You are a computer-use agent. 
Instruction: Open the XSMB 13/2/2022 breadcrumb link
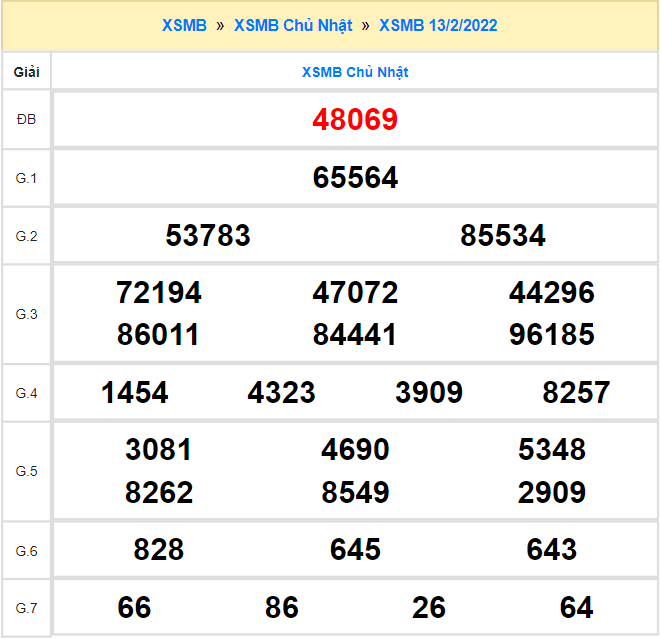(438, 25)
